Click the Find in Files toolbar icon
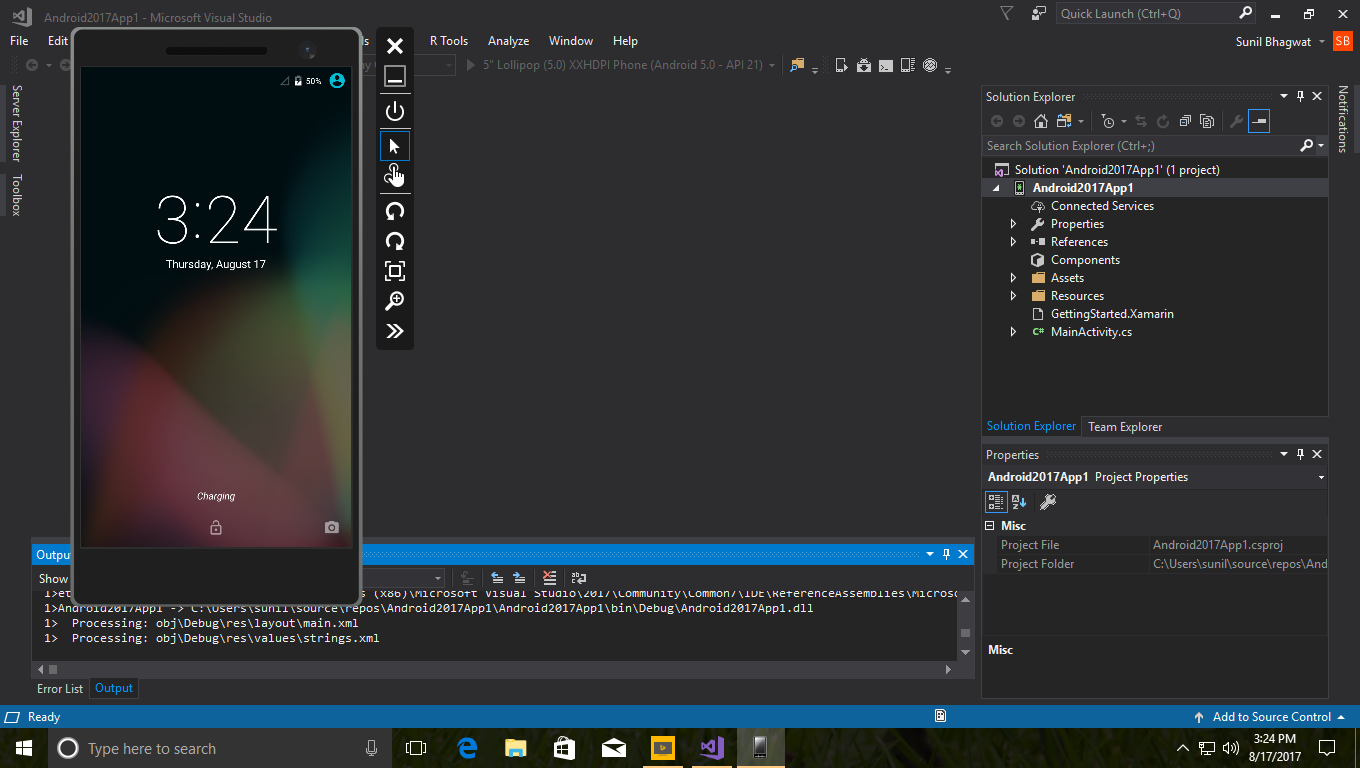The image size is (1360, 768). coord(797,65)
